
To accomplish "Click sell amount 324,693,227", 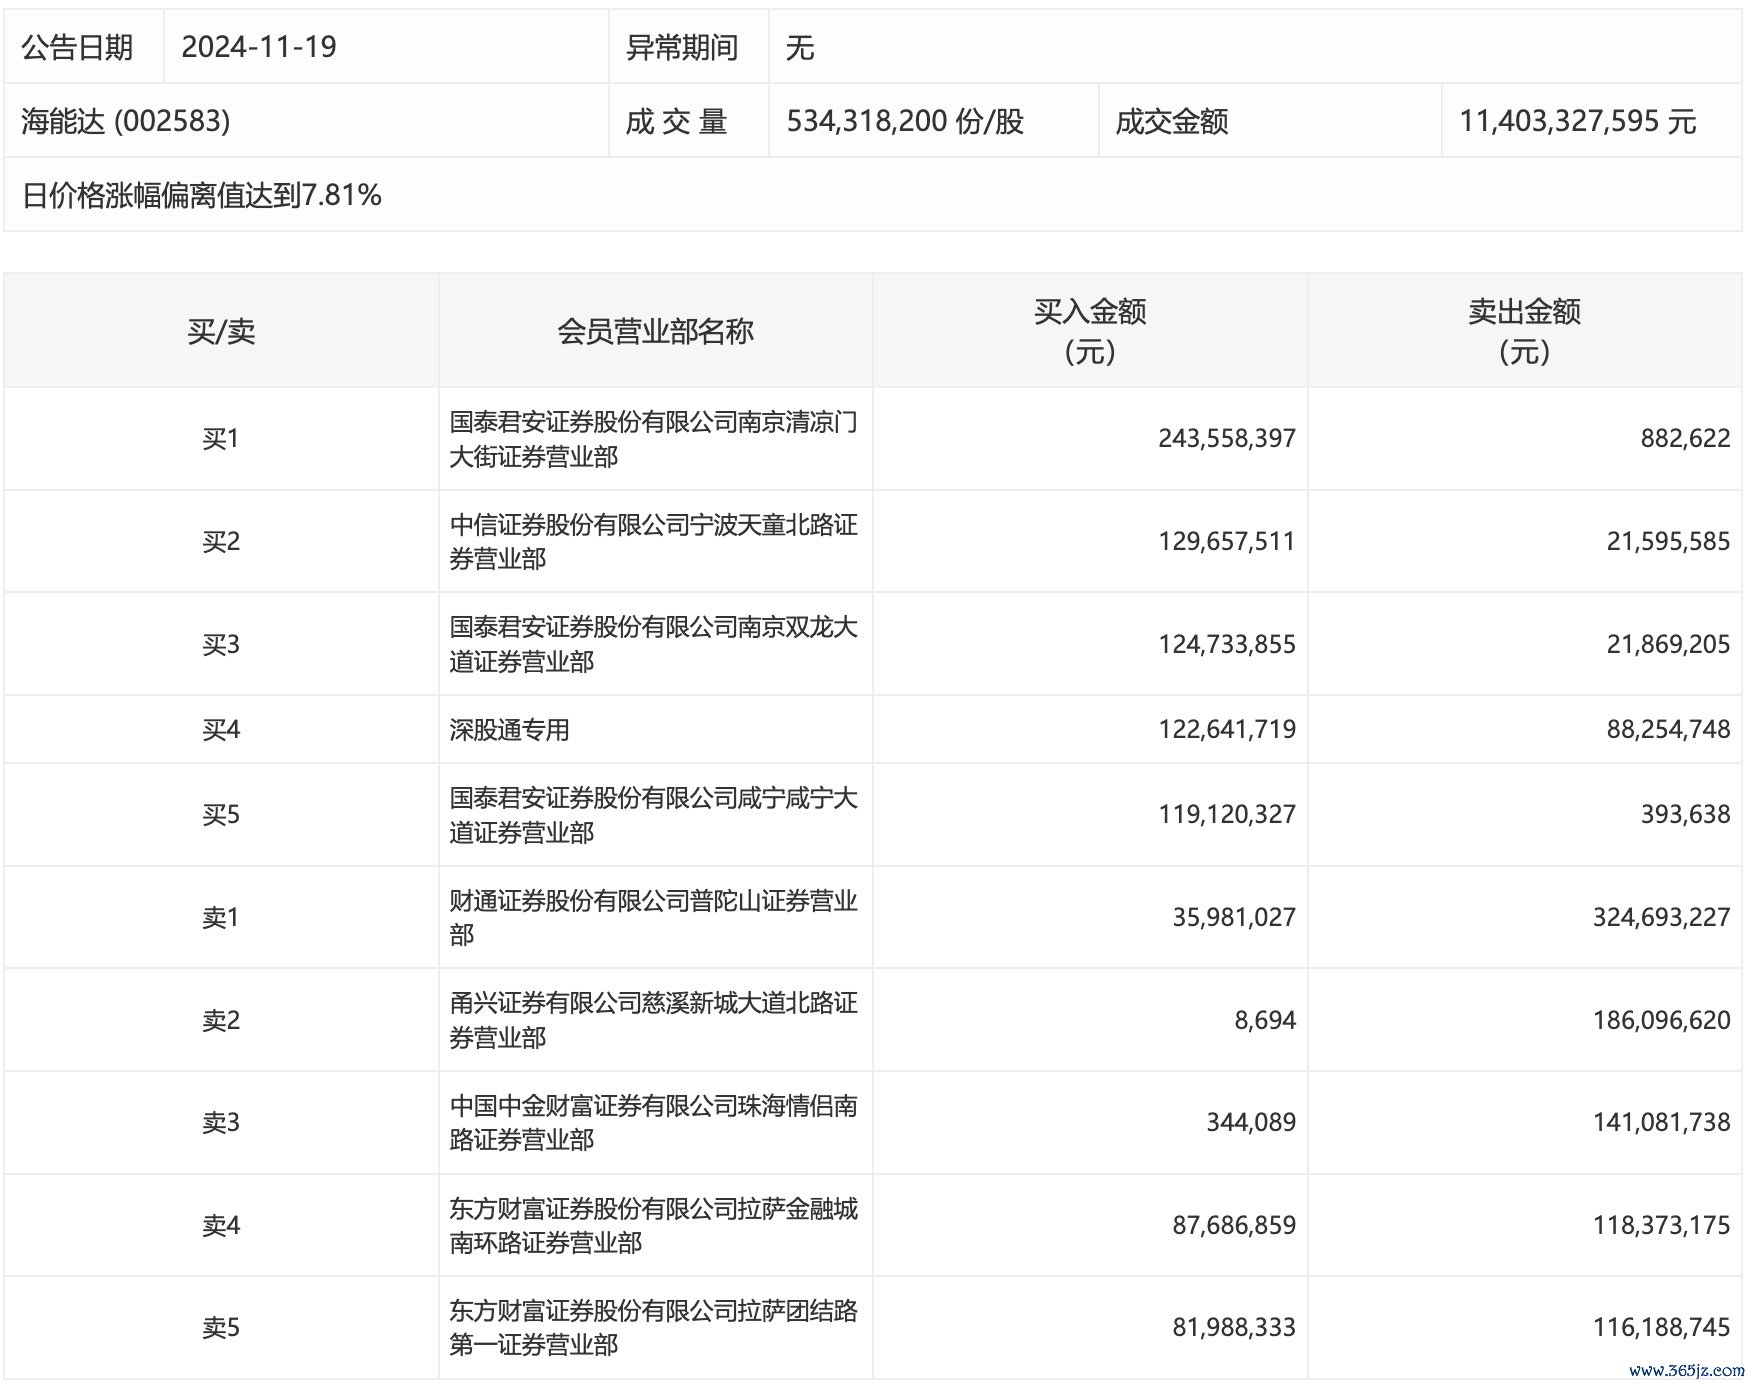I will pyautogui.click(x=1661, y=918).
